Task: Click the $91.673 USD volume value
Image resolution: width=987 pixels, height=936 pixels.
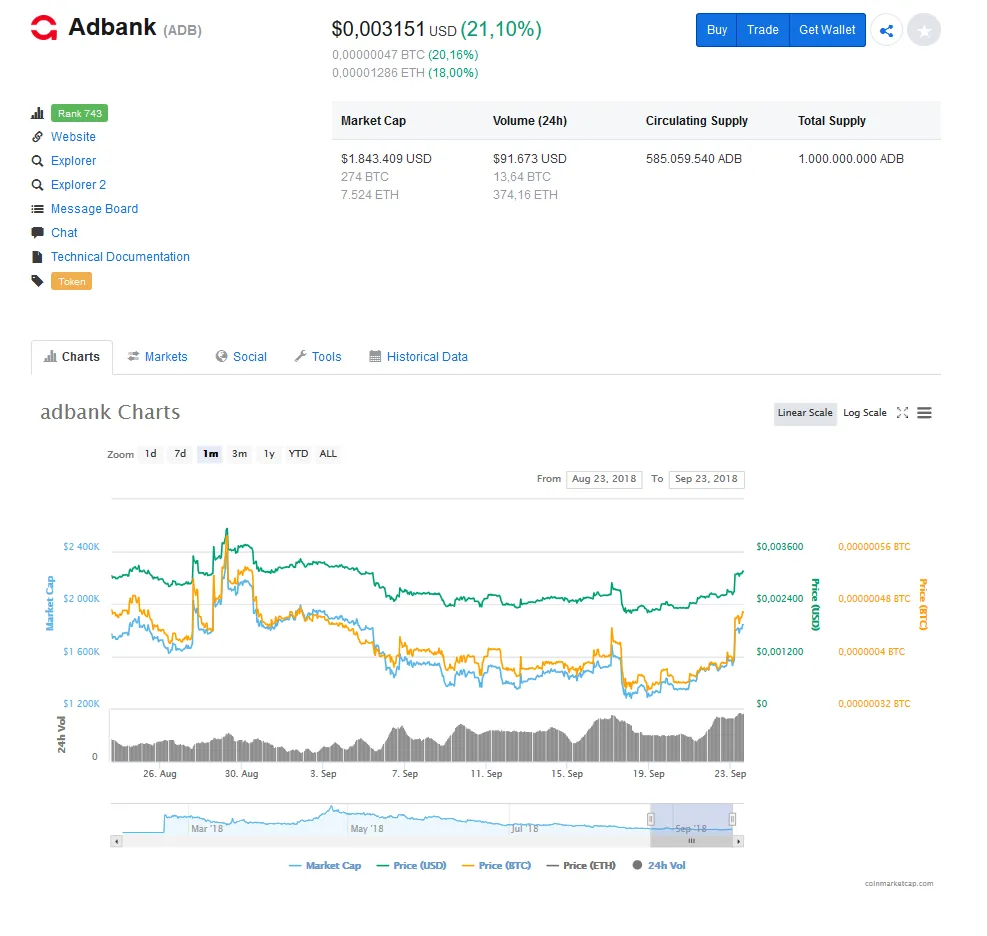Action: pyautogui.click(x=530, y=159)
